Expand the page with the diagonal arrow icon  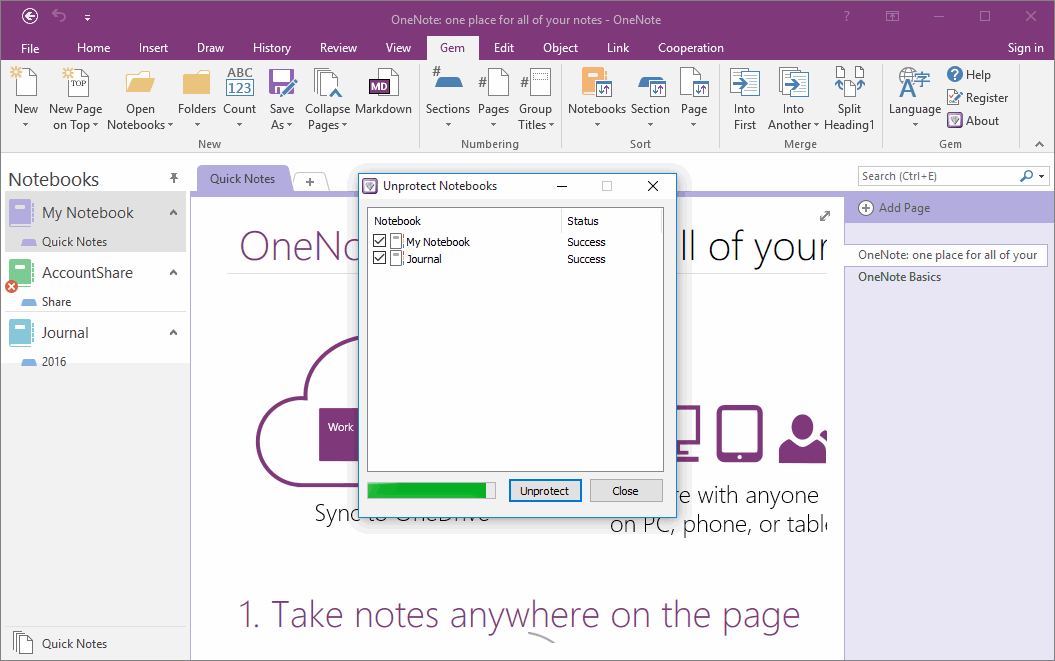[825, 215]
